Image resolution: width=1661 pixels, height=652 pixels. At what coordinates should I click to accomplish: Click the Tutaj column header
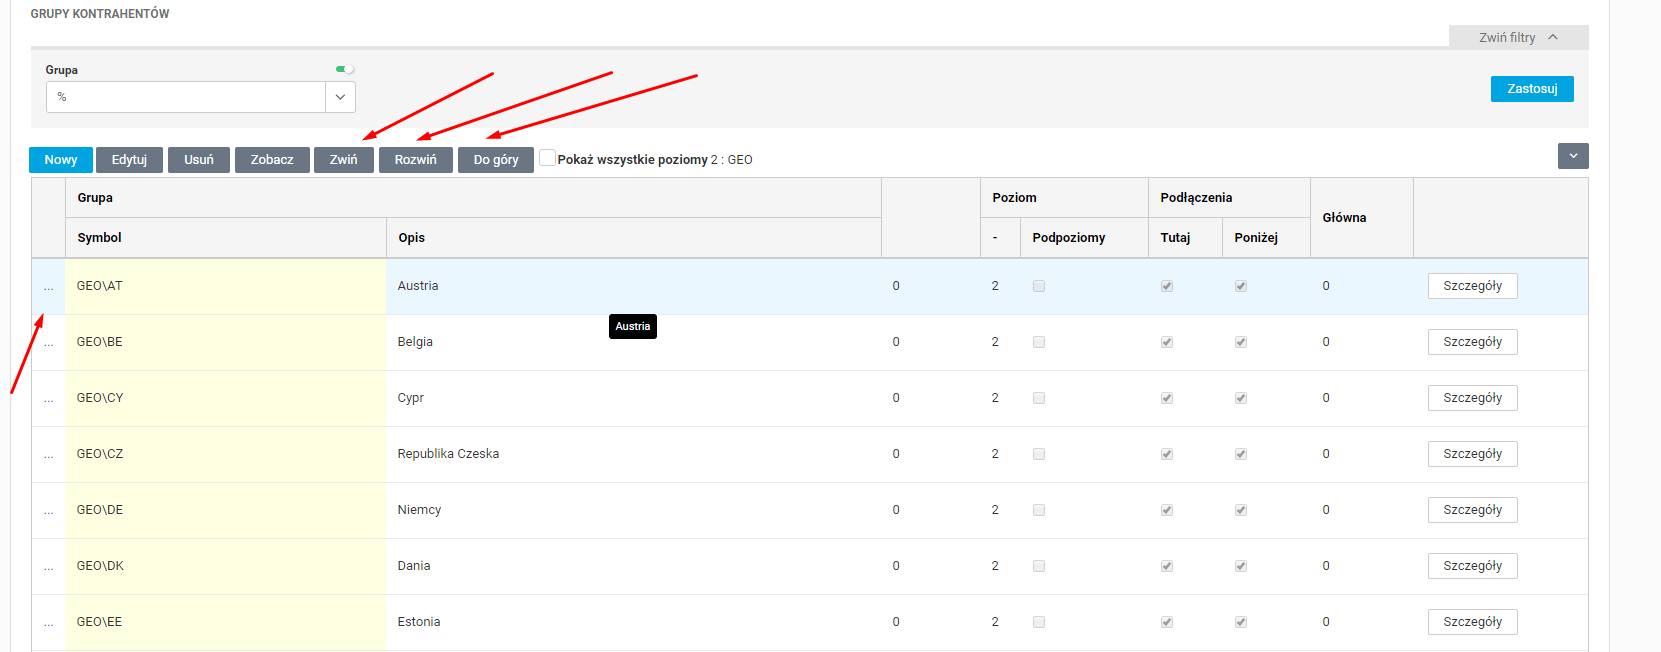point(1185,238)
